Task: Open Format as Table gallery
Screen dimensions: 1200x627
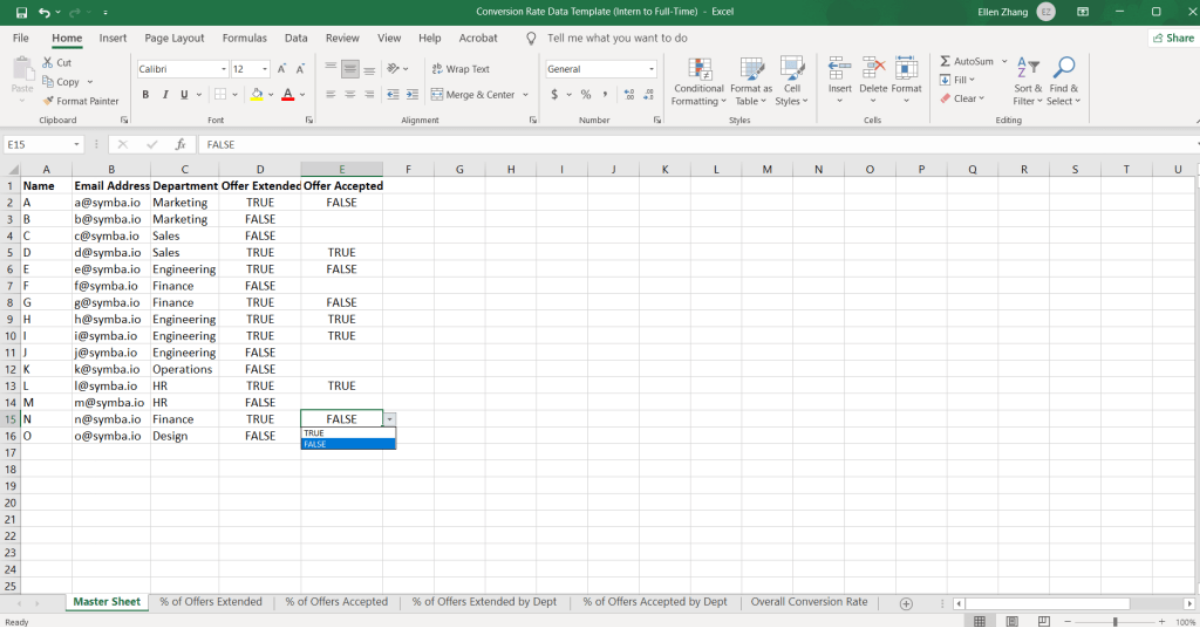Action: [751, 81]
